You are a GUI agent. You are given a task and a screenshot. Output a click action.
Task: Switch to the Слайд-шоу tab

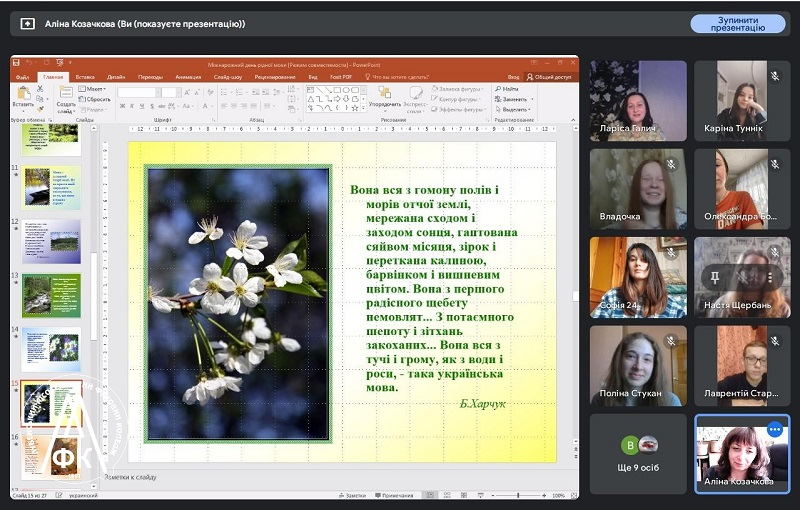tap(228, 77)
